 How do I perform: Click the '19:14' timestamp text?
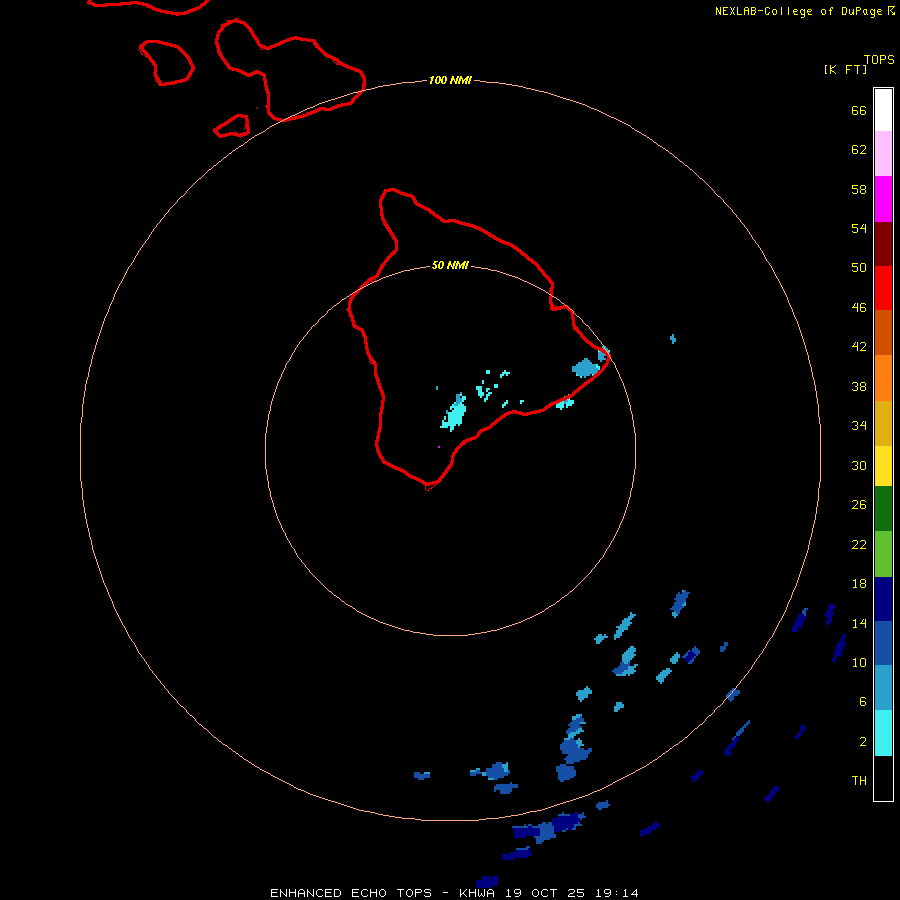[x=617, y=893]
